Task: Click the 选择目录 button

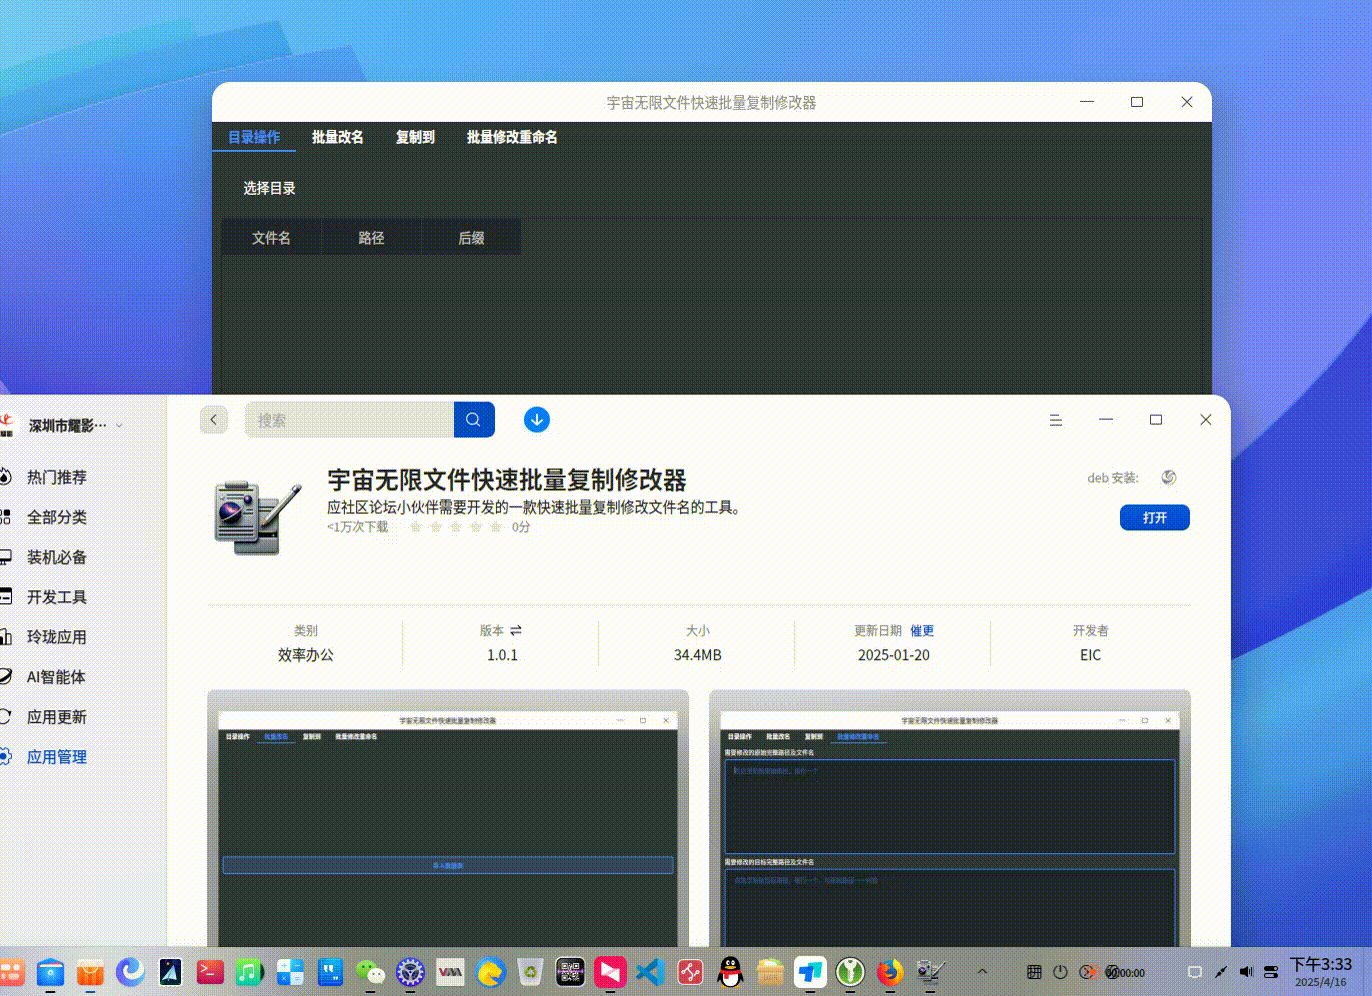Action: 269,188
